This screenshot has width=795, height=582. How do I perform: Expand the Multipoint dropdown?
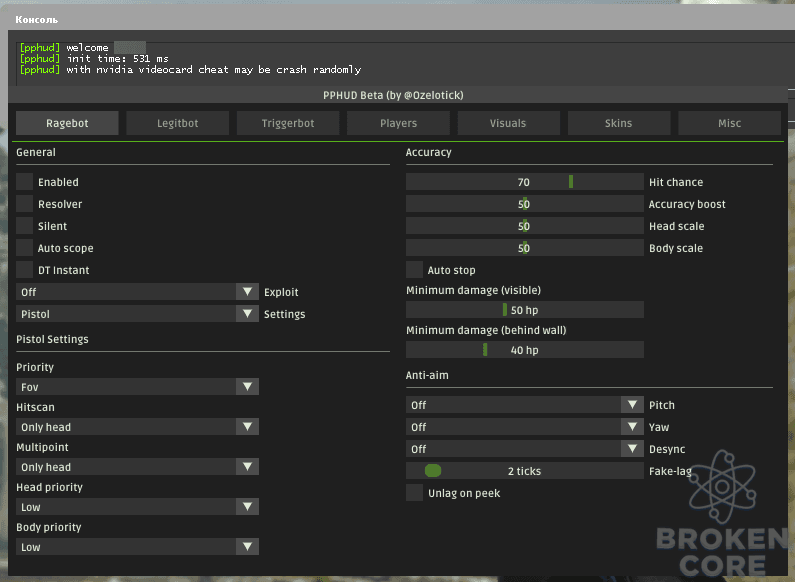(137, 467)
